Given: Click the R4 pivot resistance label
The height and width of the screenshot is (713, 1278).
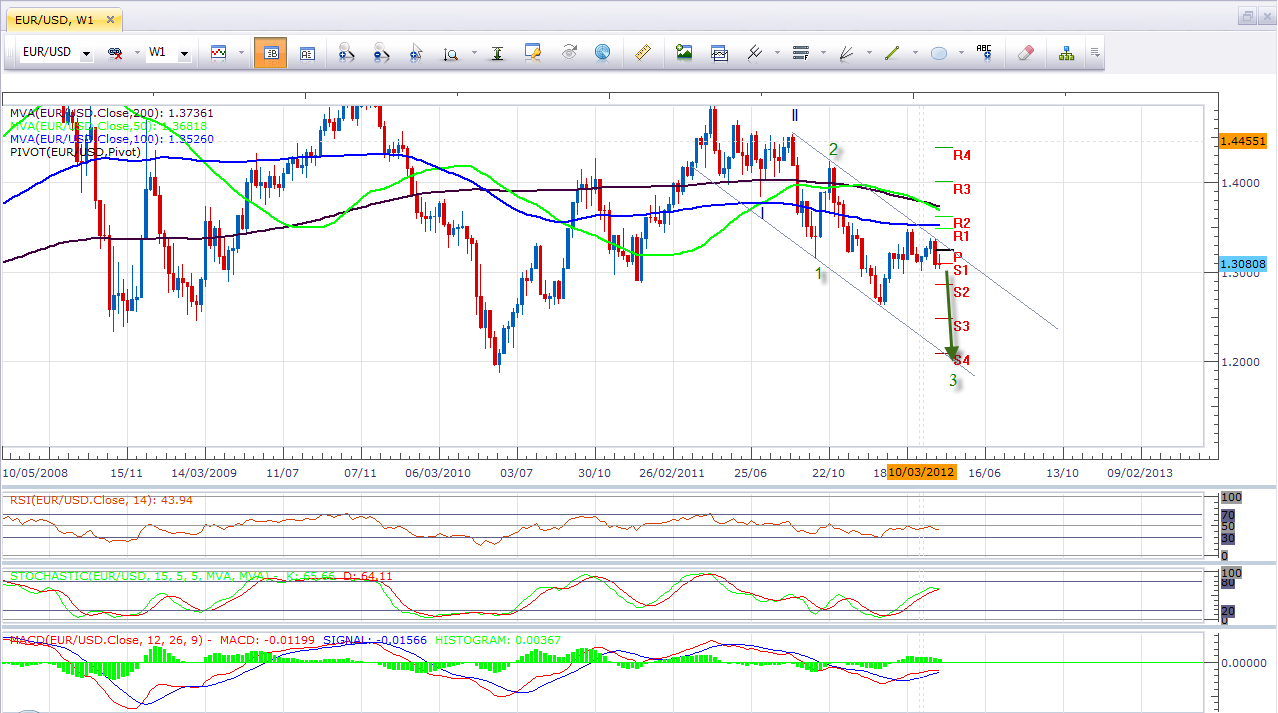Looking at the screenshot, I should (x=962, y=155).
